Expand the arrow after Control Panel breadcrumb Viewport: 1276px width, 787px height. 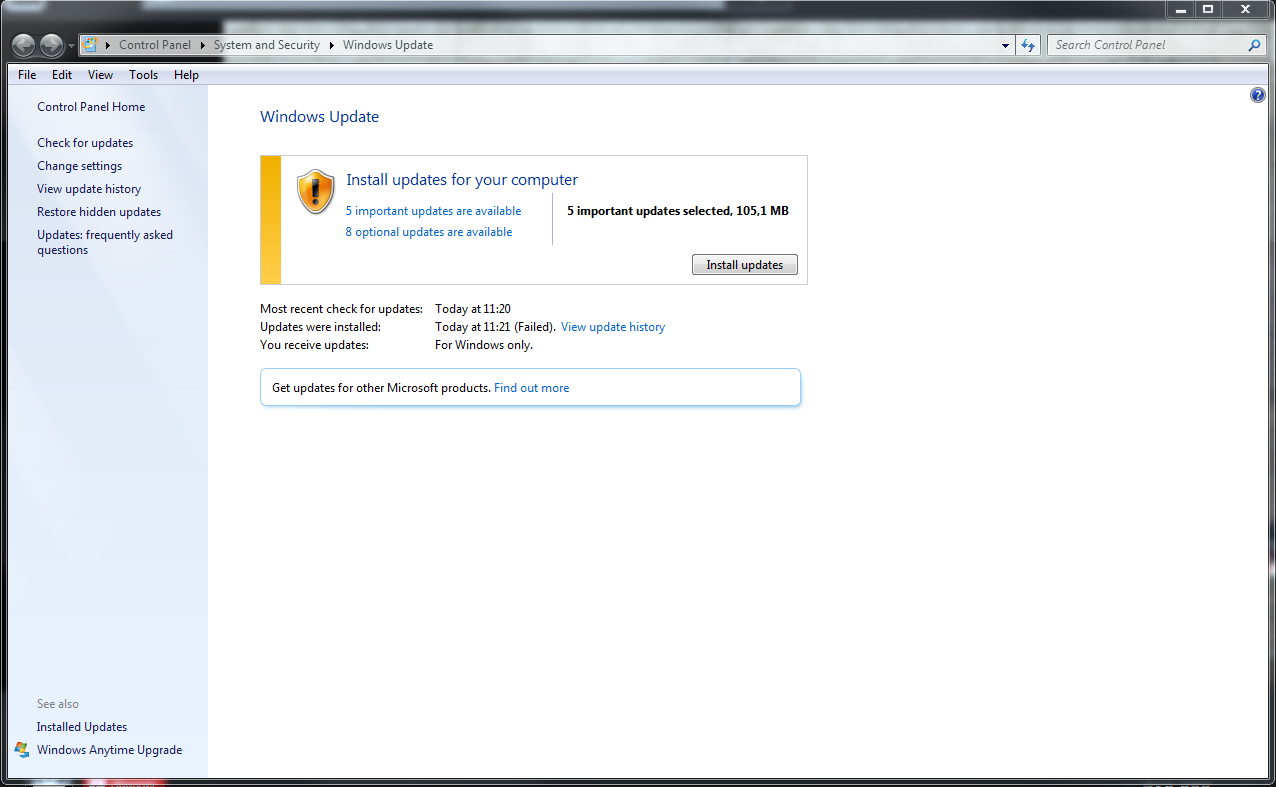click(x=202, y=45)
